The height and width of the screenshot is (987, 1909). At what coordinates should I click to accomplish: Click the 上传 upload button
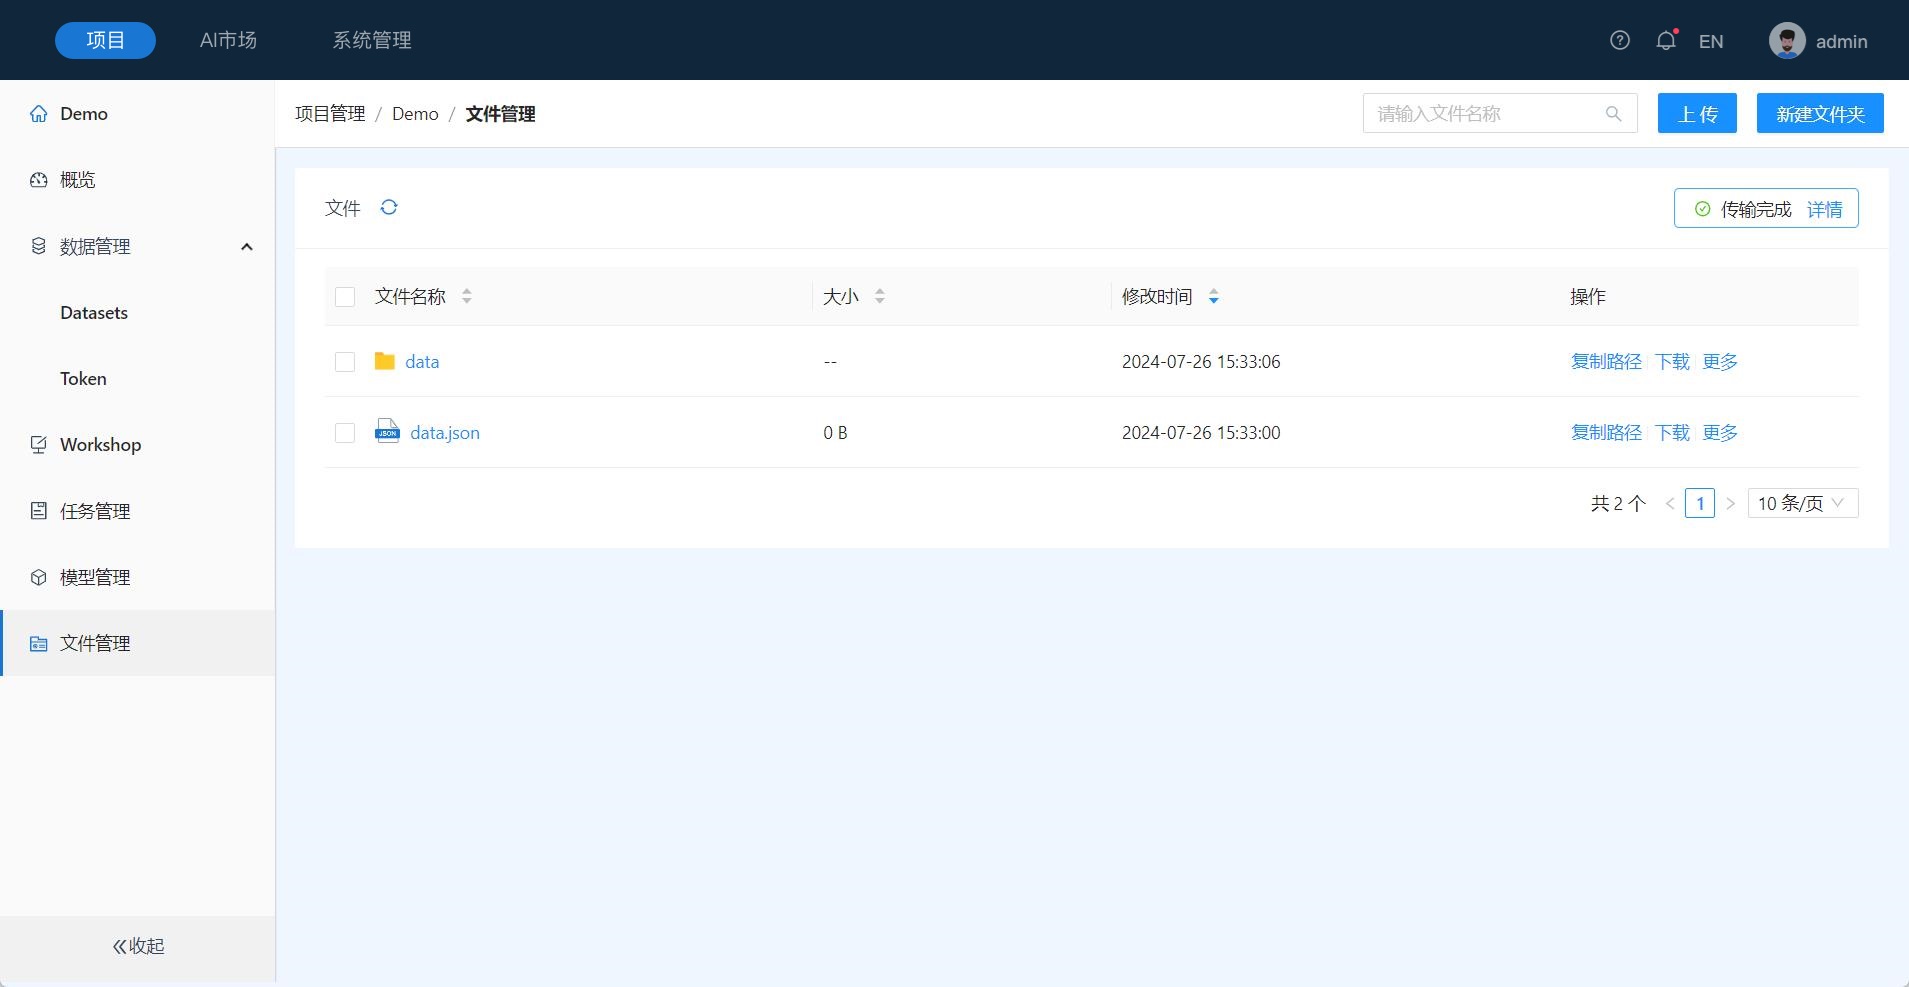pos(1697,114)
